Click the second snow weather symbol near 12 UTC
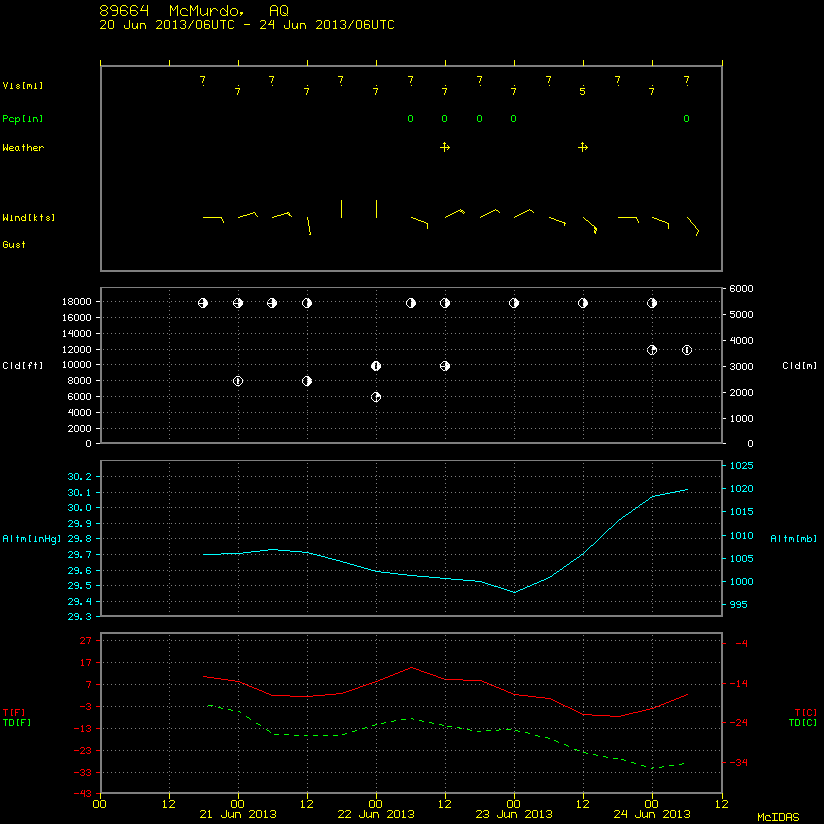The image size is (824, 824). 583,147
